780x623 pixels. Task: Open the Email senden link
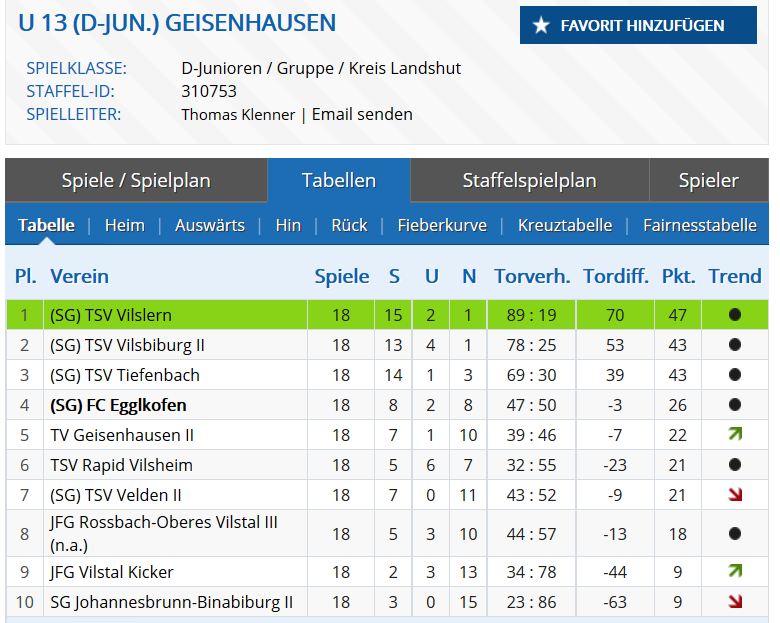click(362, 114)
